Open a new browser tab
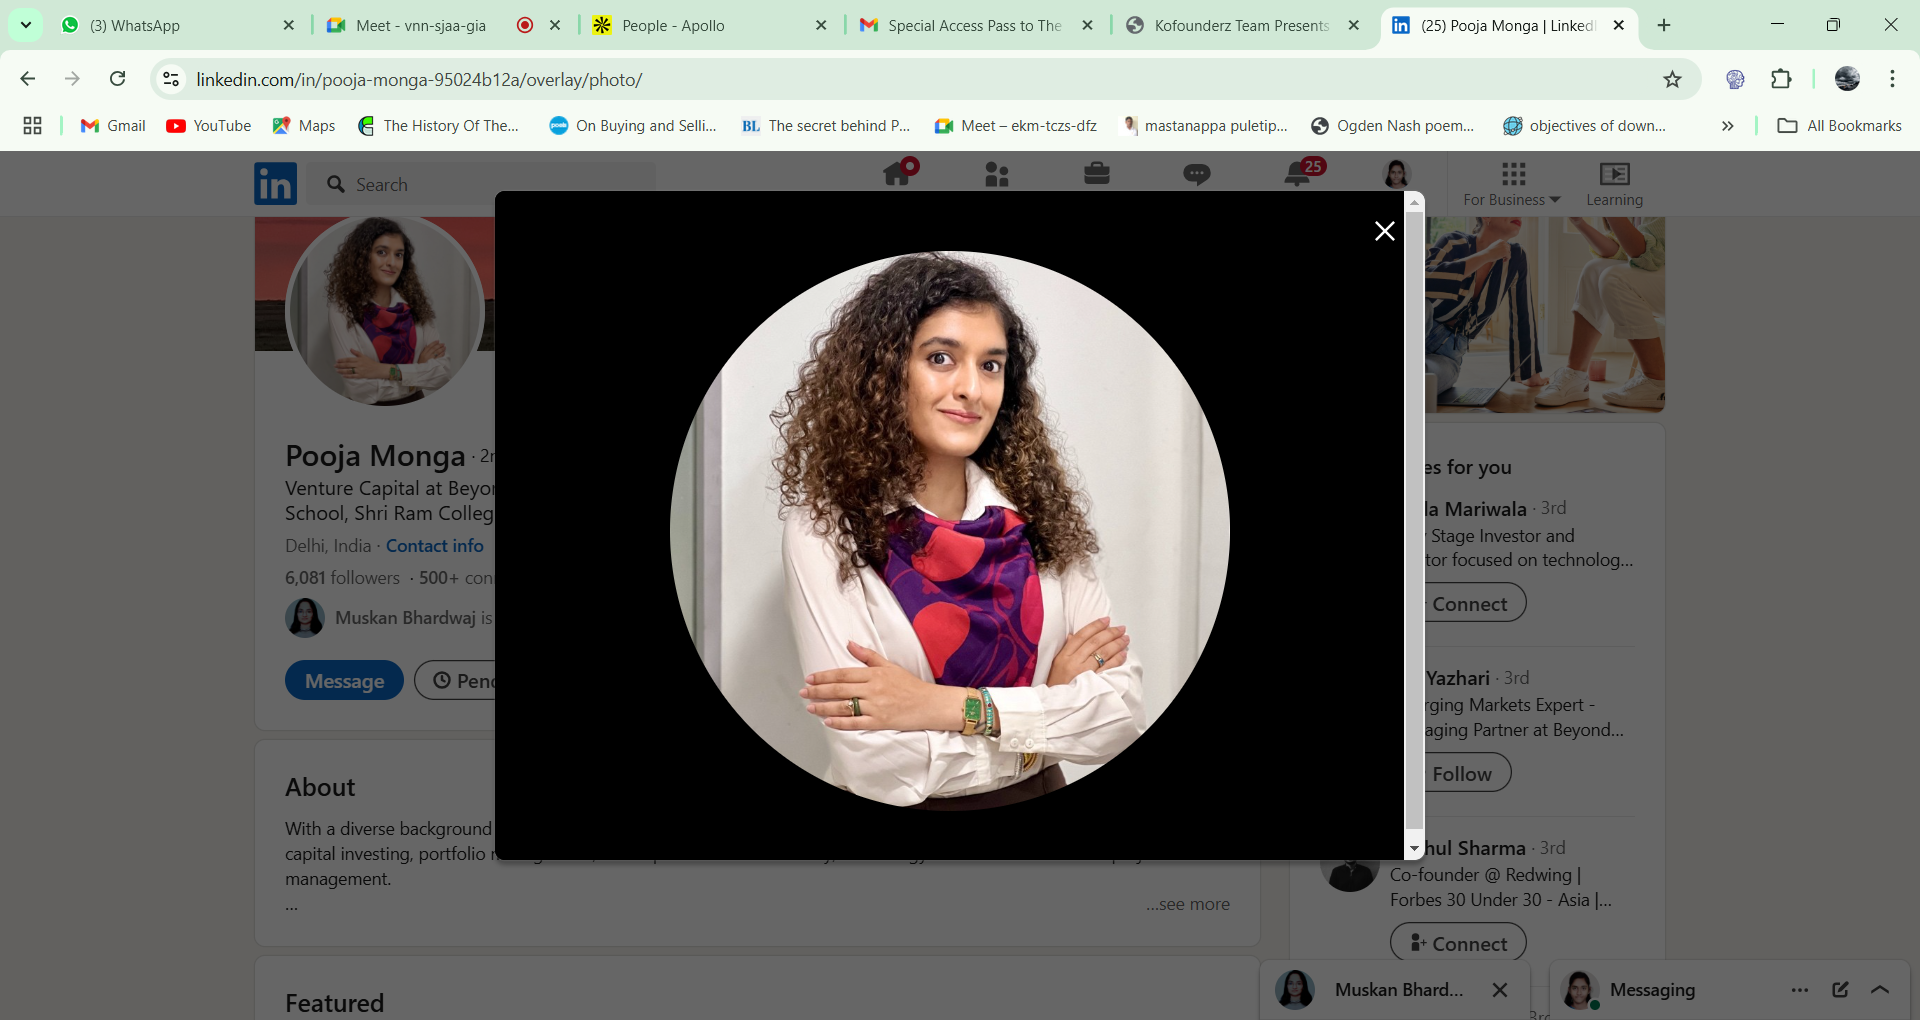The width and height of the screenshot is (1920, 1020). click(x=1664, y=26)
